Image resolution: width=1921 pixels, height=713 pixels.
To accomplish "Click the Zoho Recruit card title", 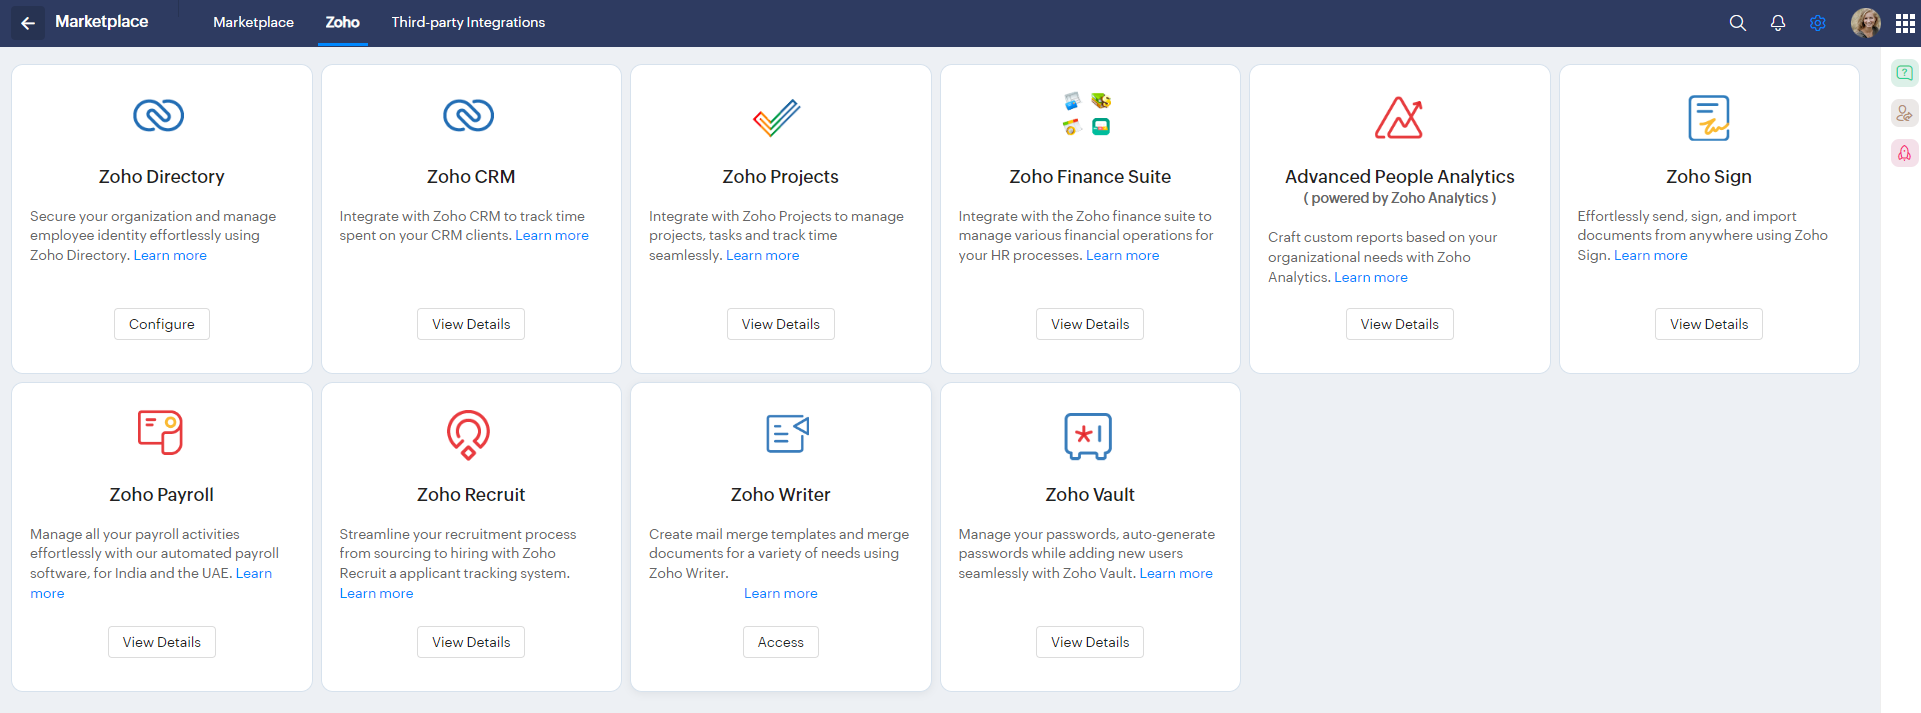I will (x=471, y=494).
